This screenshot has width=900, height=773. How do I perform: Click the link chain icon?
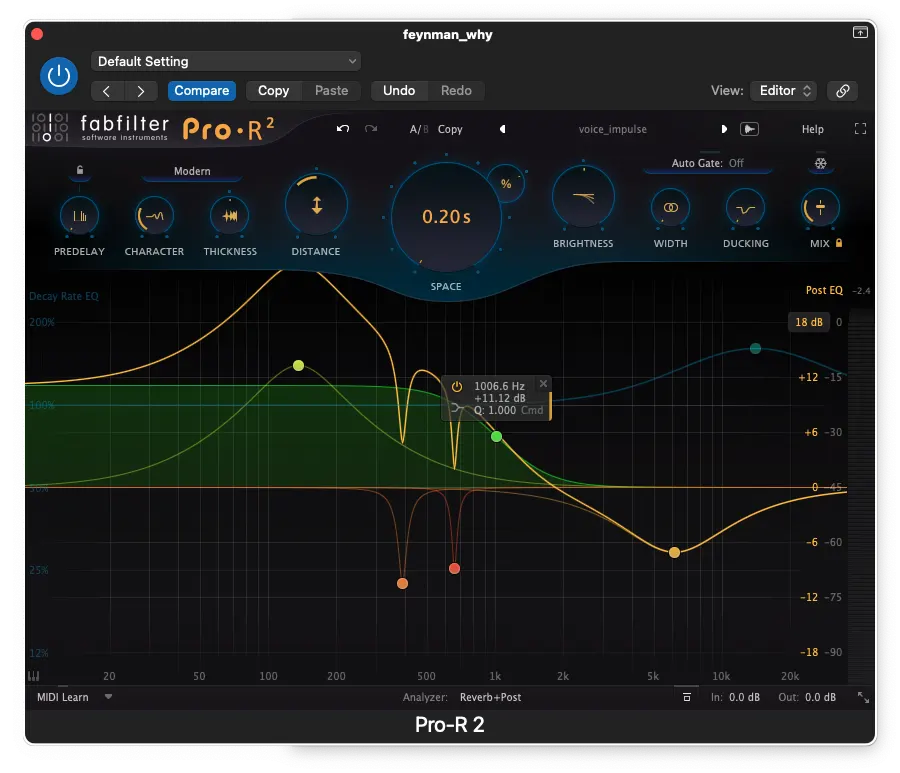pyautogui.click(x=843, y=91)
